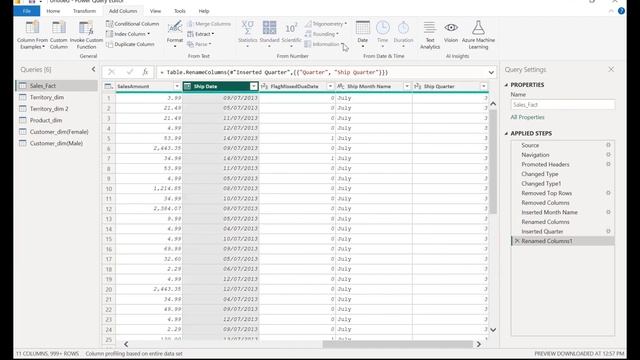Open the File tab
This screenshot has width=640, height=360.
point(27,11)
